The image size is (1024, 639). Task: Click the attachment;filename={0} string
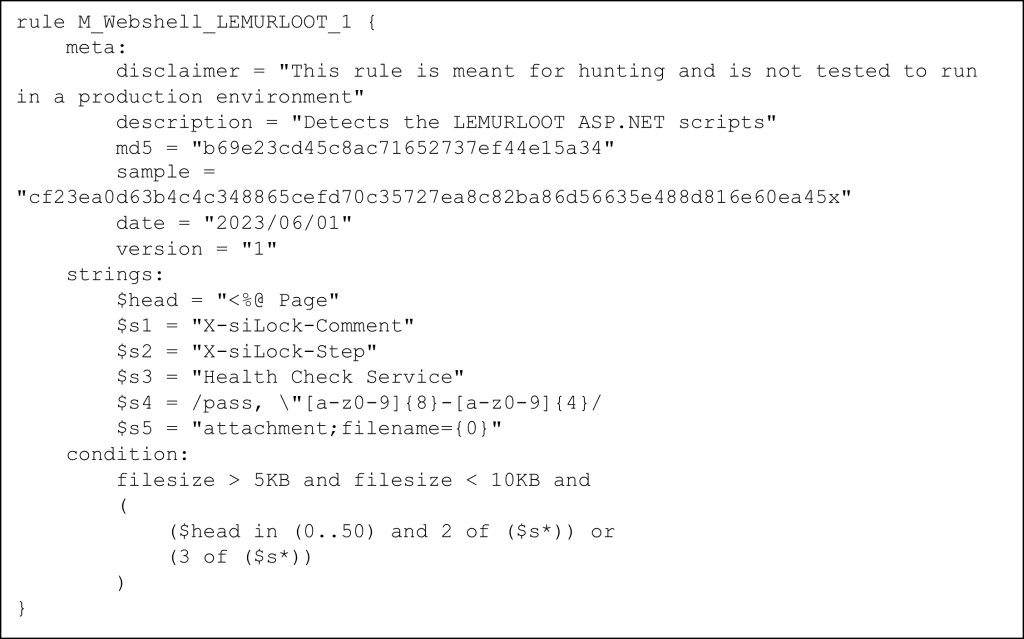click(x=346, y=429)
